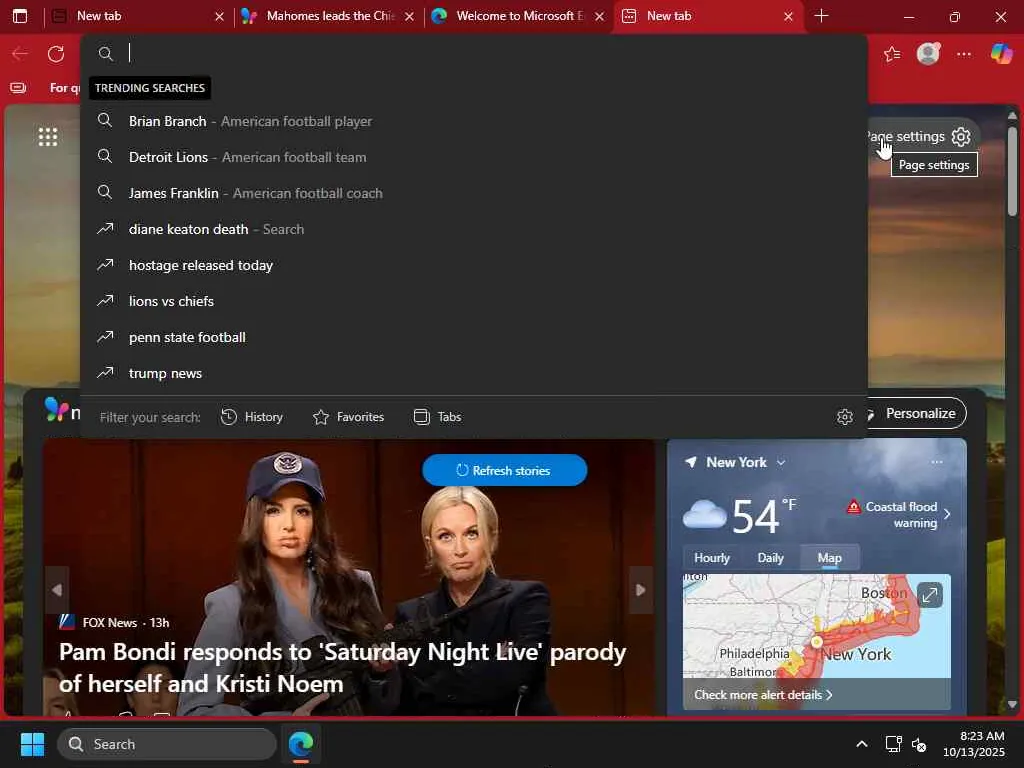Viewport: 1024px width, 768px height.
Task: Click the location arrow near New York
Action: 690,462
